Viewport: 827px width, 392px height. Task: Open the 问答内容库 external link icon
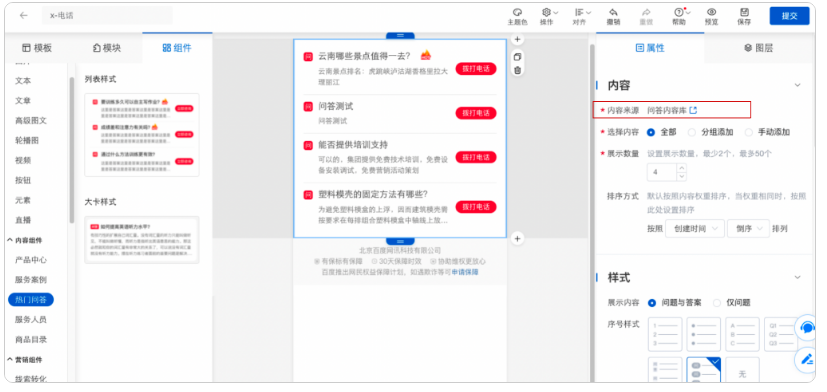694,110
